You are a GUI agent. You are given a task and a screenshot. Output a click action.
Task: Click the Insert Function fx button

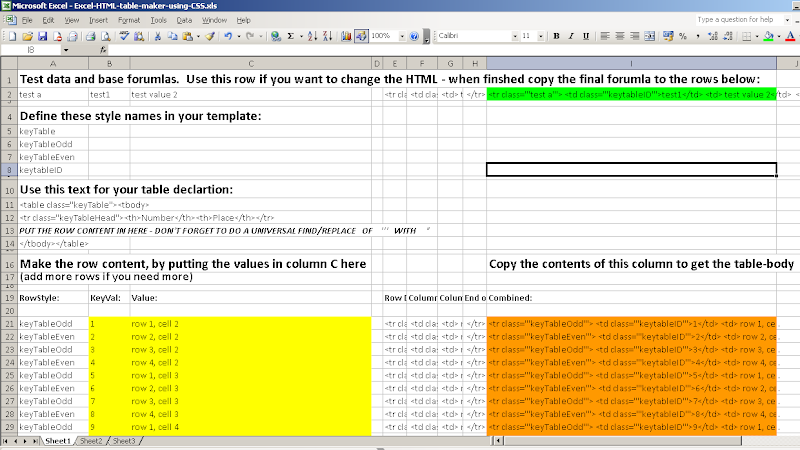(103, 50)
